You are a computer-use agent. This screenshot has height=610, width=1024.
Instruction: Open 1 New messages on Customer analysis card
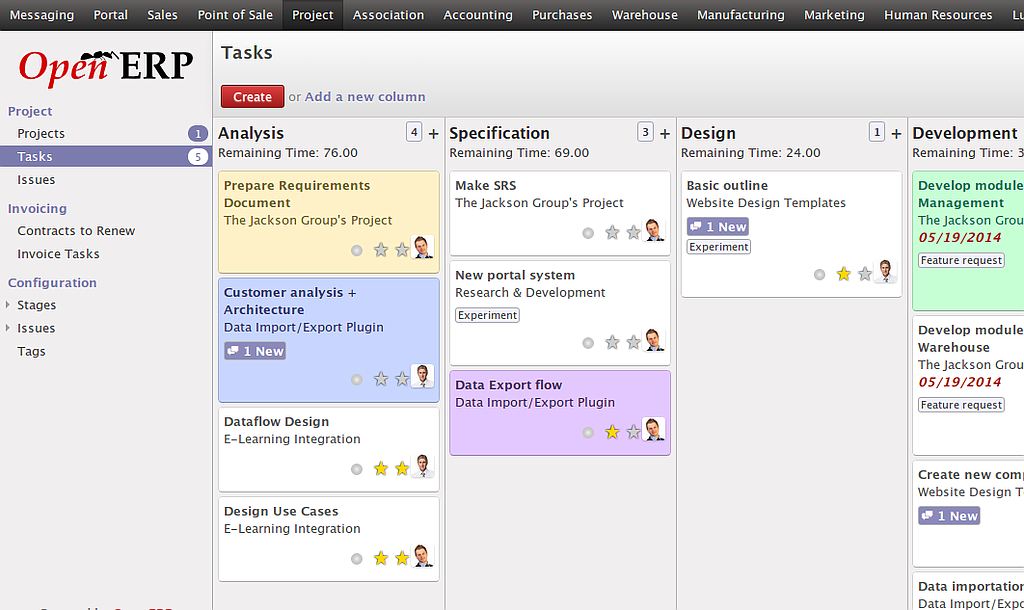tap(255, 351)
